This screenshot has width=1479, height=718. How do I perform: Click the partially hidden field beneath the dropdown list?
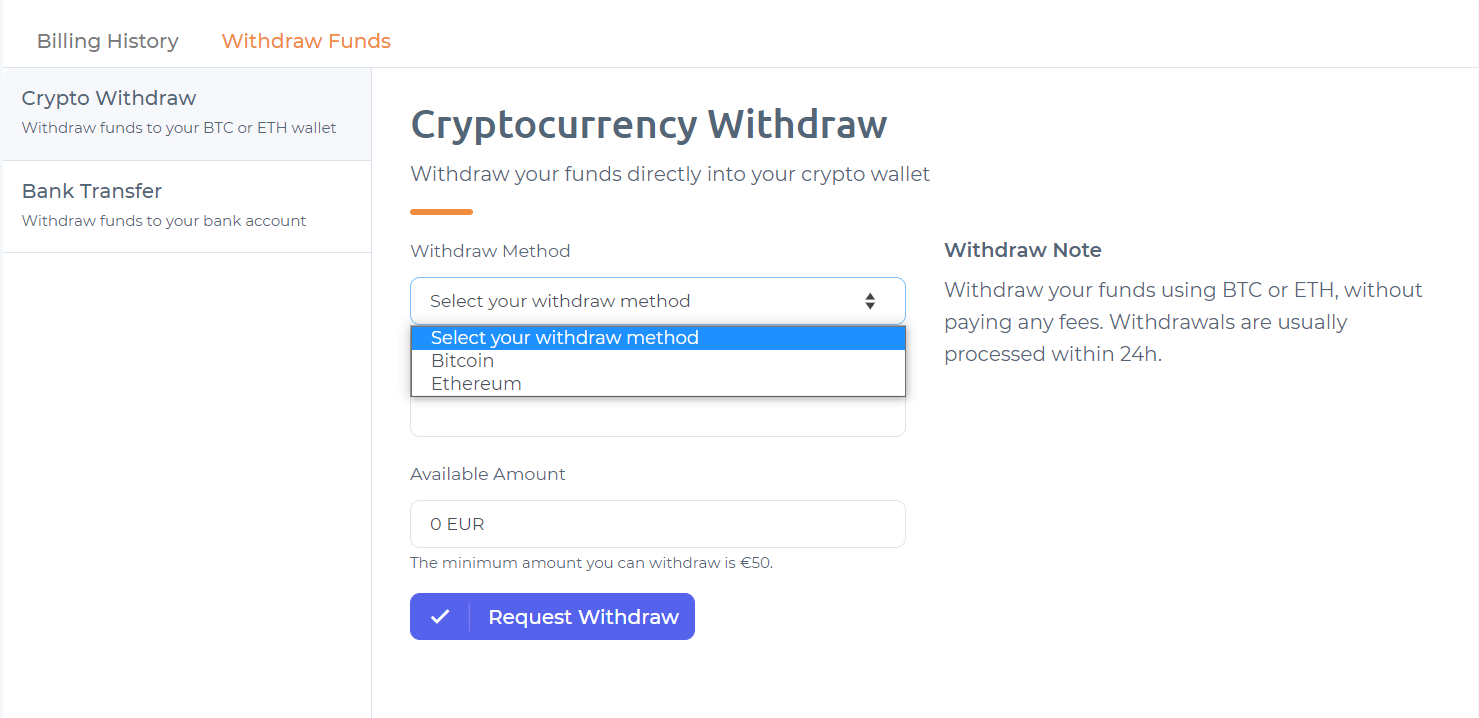pyautogui.click(x=657, y=418)
